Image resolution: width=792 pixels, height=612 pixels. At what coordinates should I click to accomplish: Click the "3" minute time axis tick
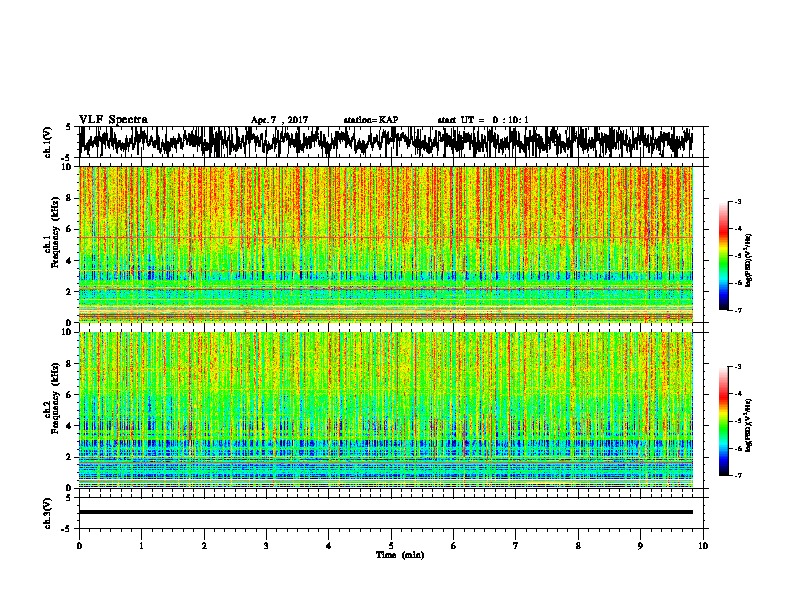pos(266,546)
